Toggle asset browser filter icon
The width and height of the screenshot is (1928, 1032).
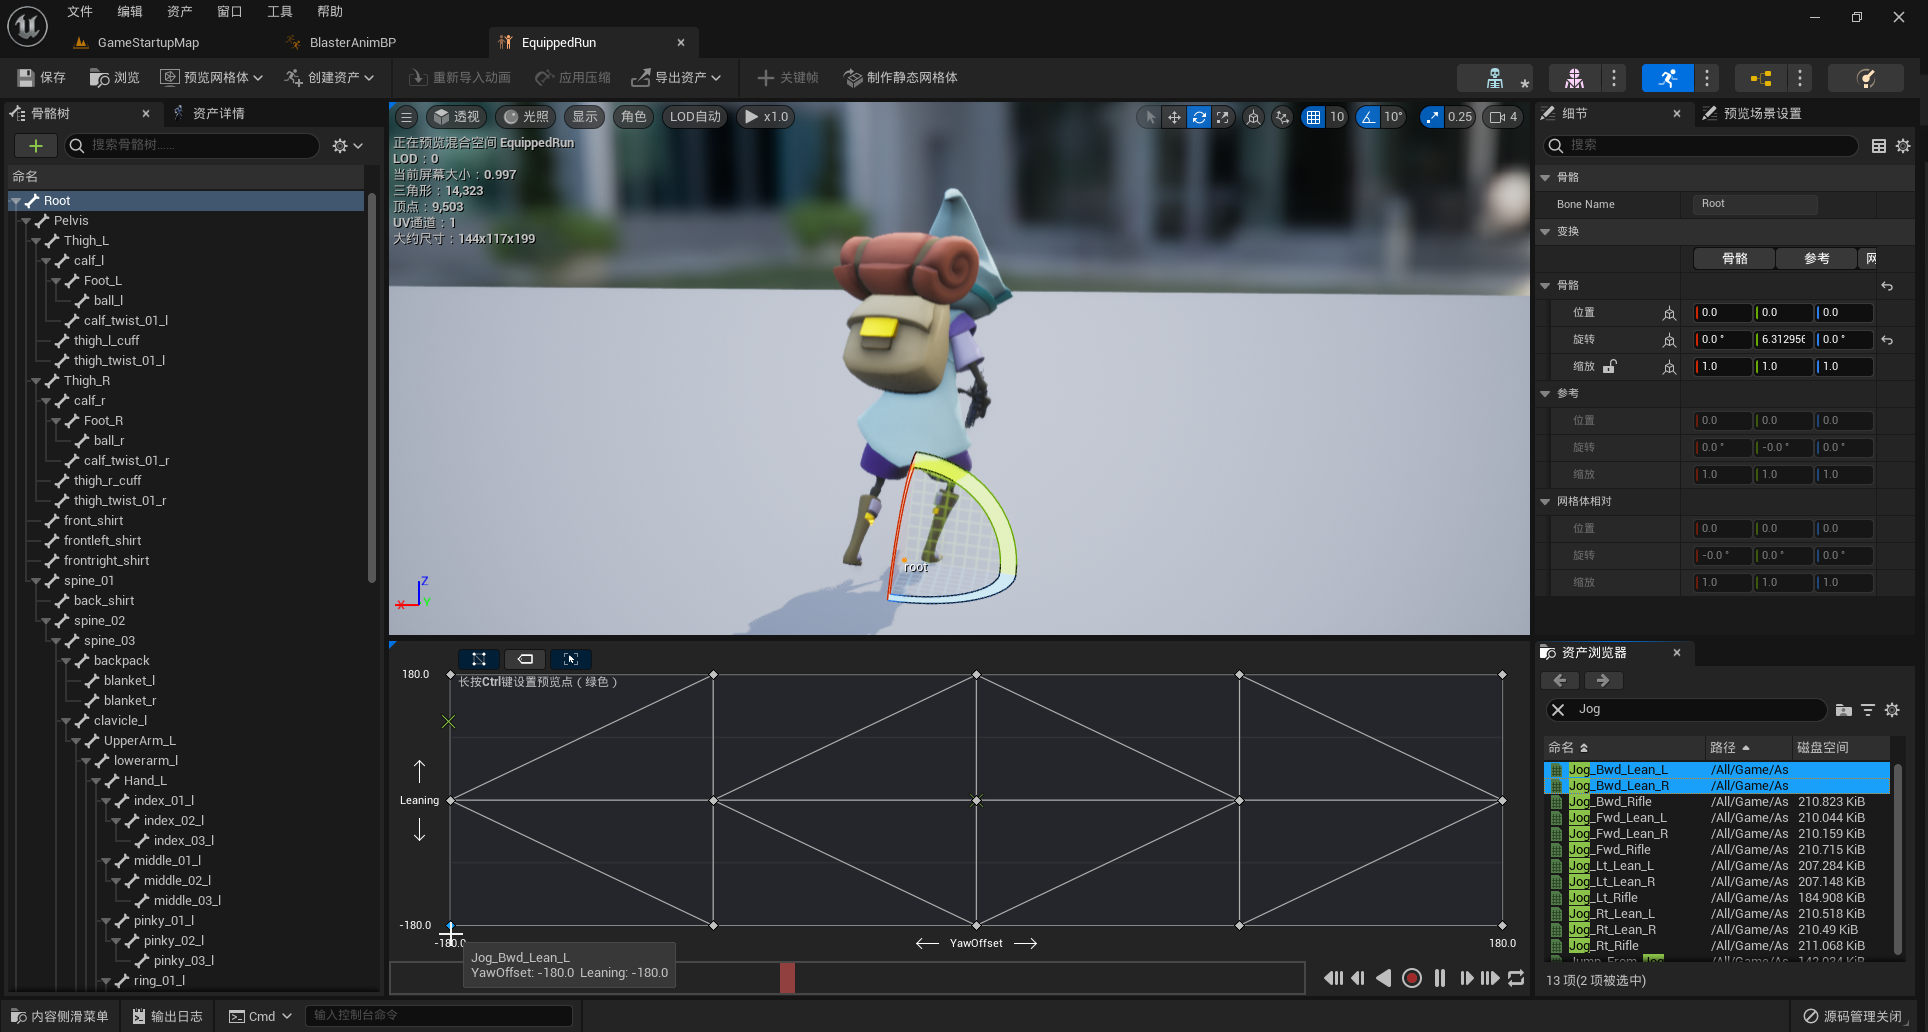pyautogui.click(x=1868, y=709)
